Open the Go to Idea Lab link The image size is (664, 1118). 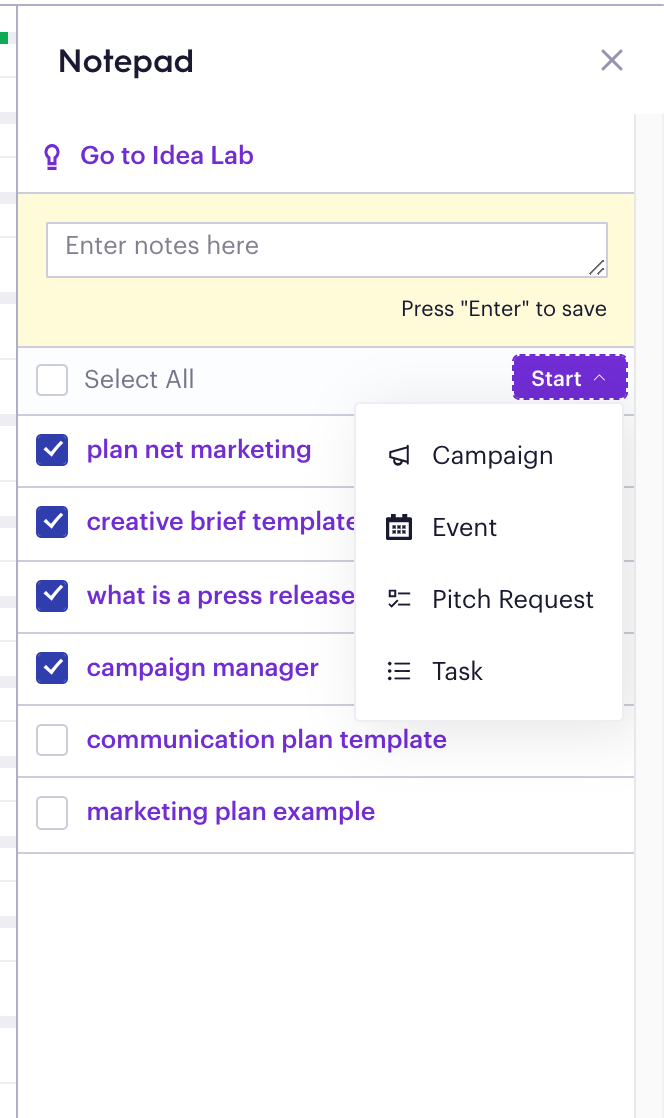pos(166,155)
